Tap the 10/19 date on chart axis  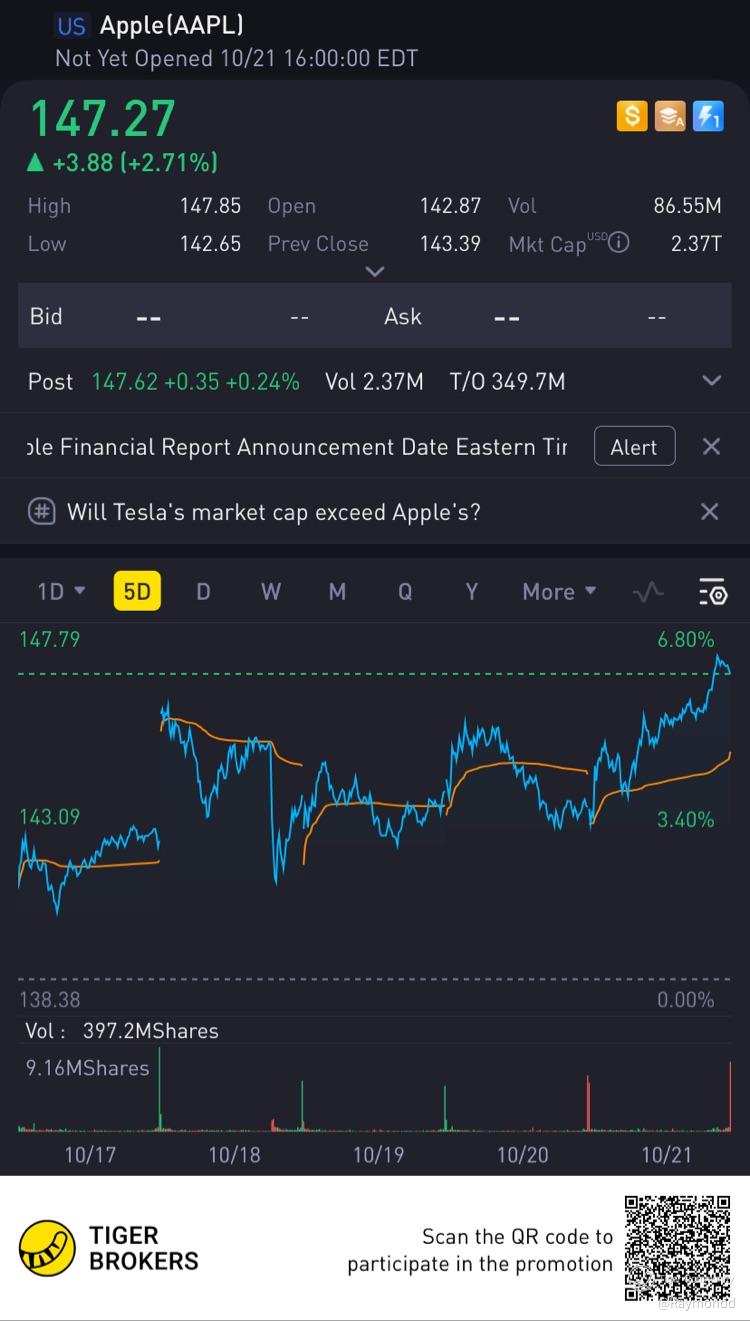pos(378,1155)
